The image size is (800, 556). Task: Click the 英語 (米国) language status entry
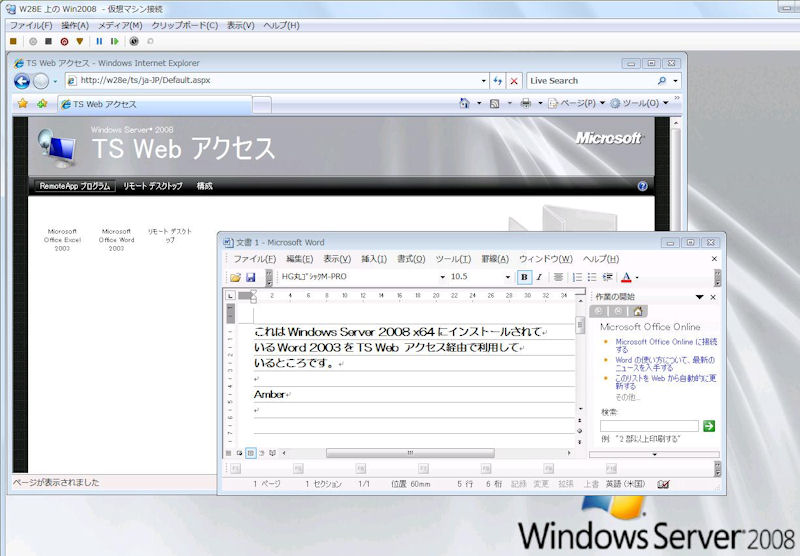(626, 484)
